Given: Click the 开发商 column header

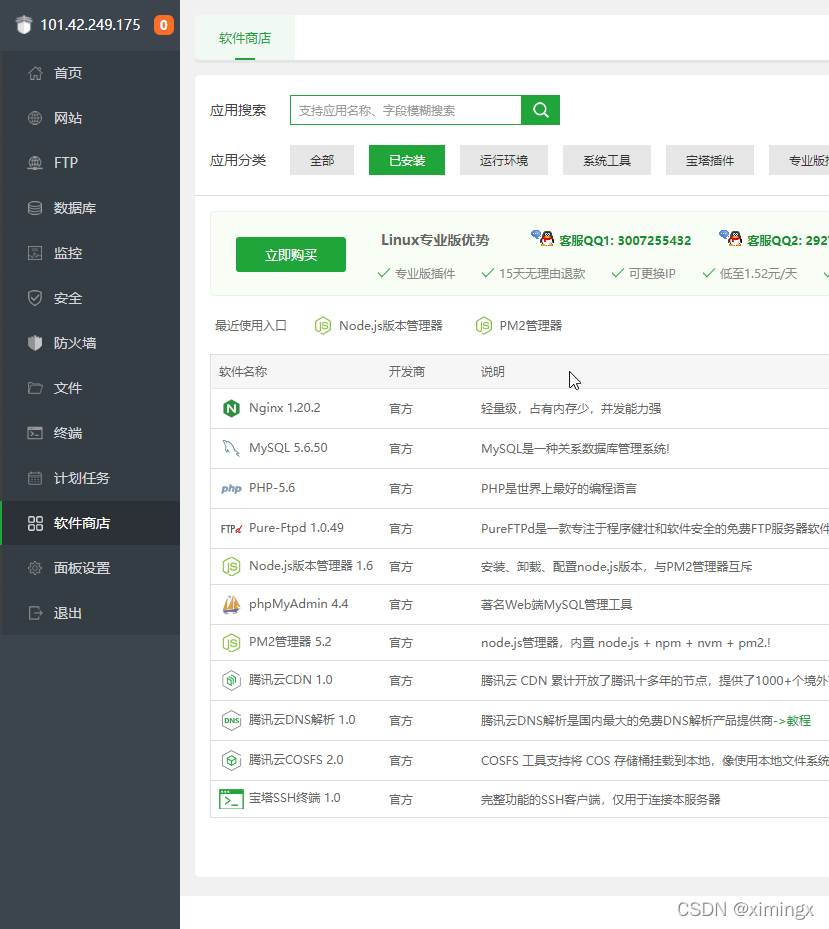Looking at the screenshot, I should pos(407,371).
